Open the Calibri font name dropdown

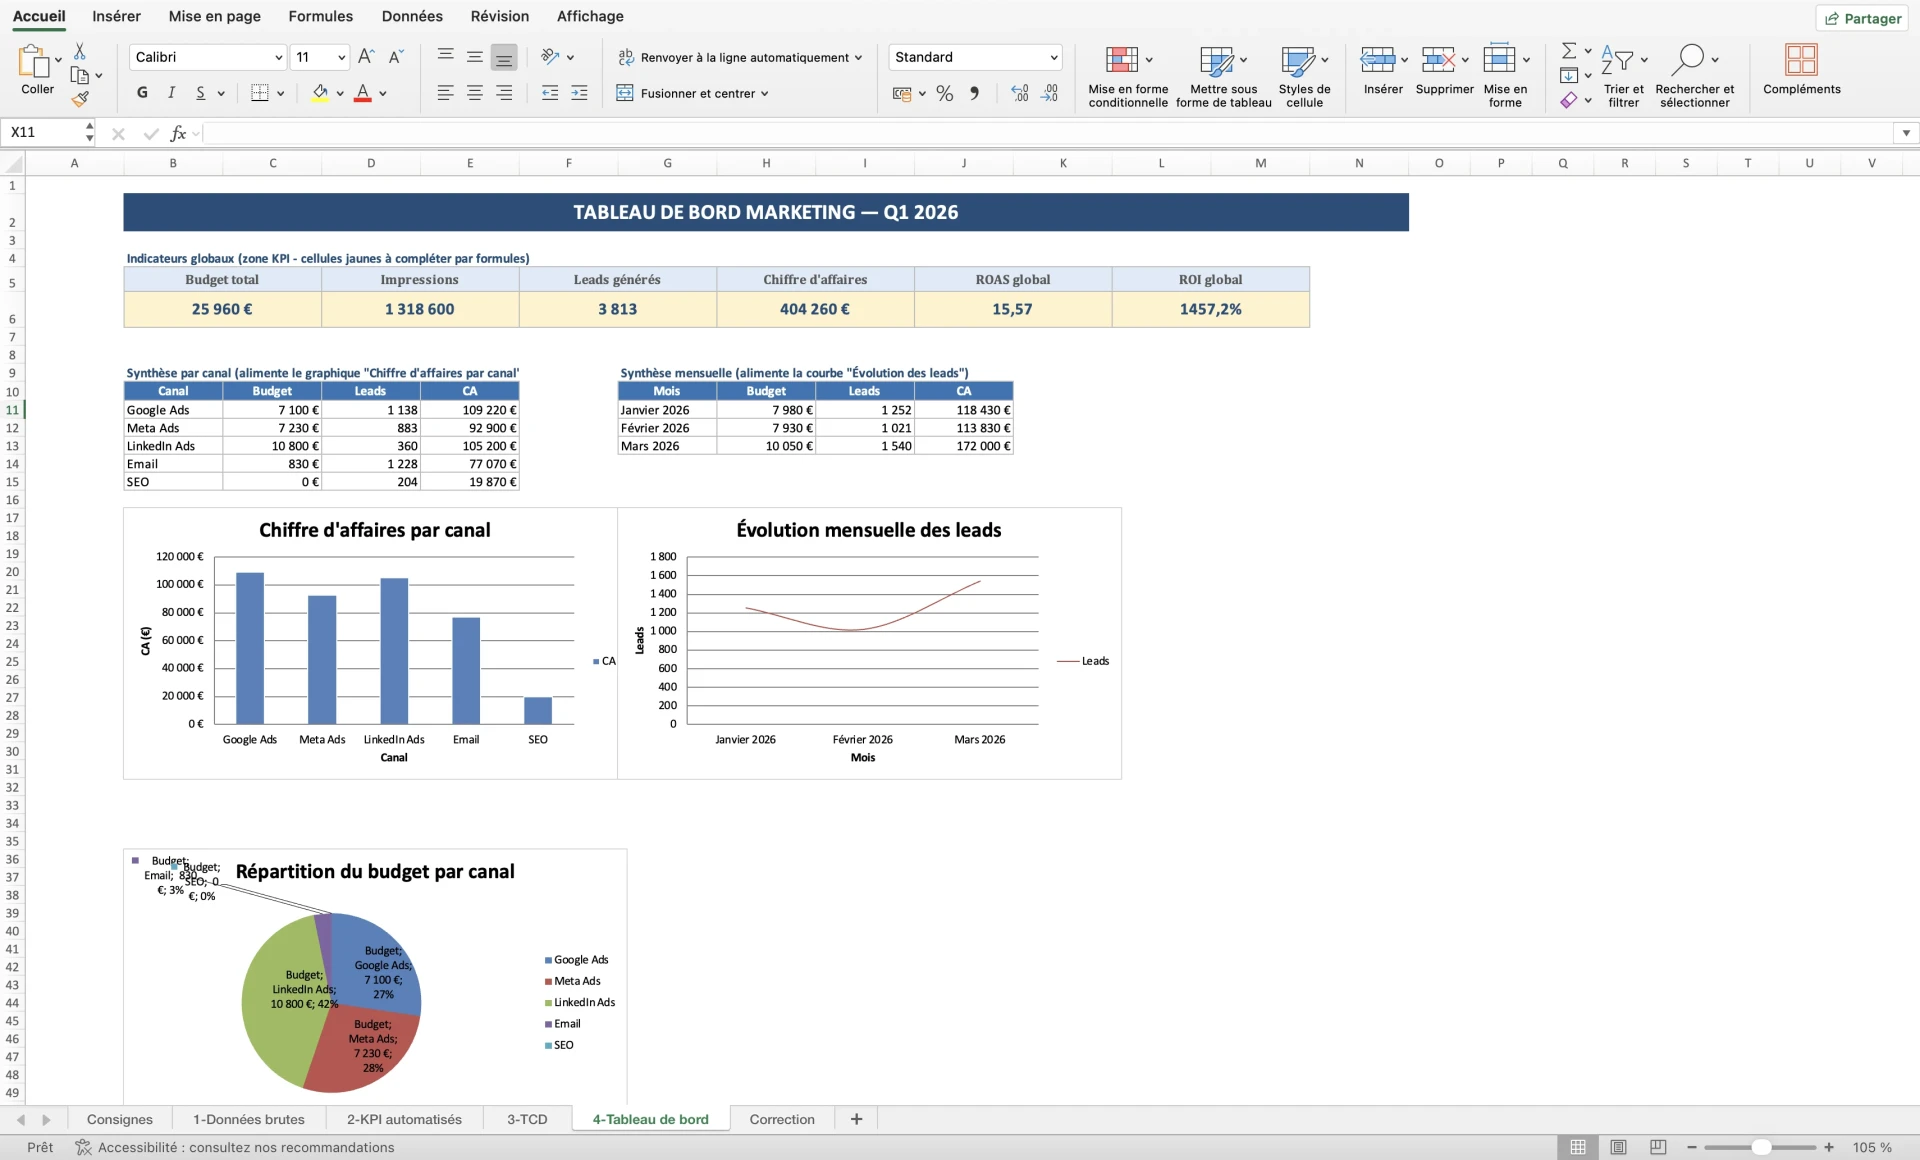tap(278, 57)
